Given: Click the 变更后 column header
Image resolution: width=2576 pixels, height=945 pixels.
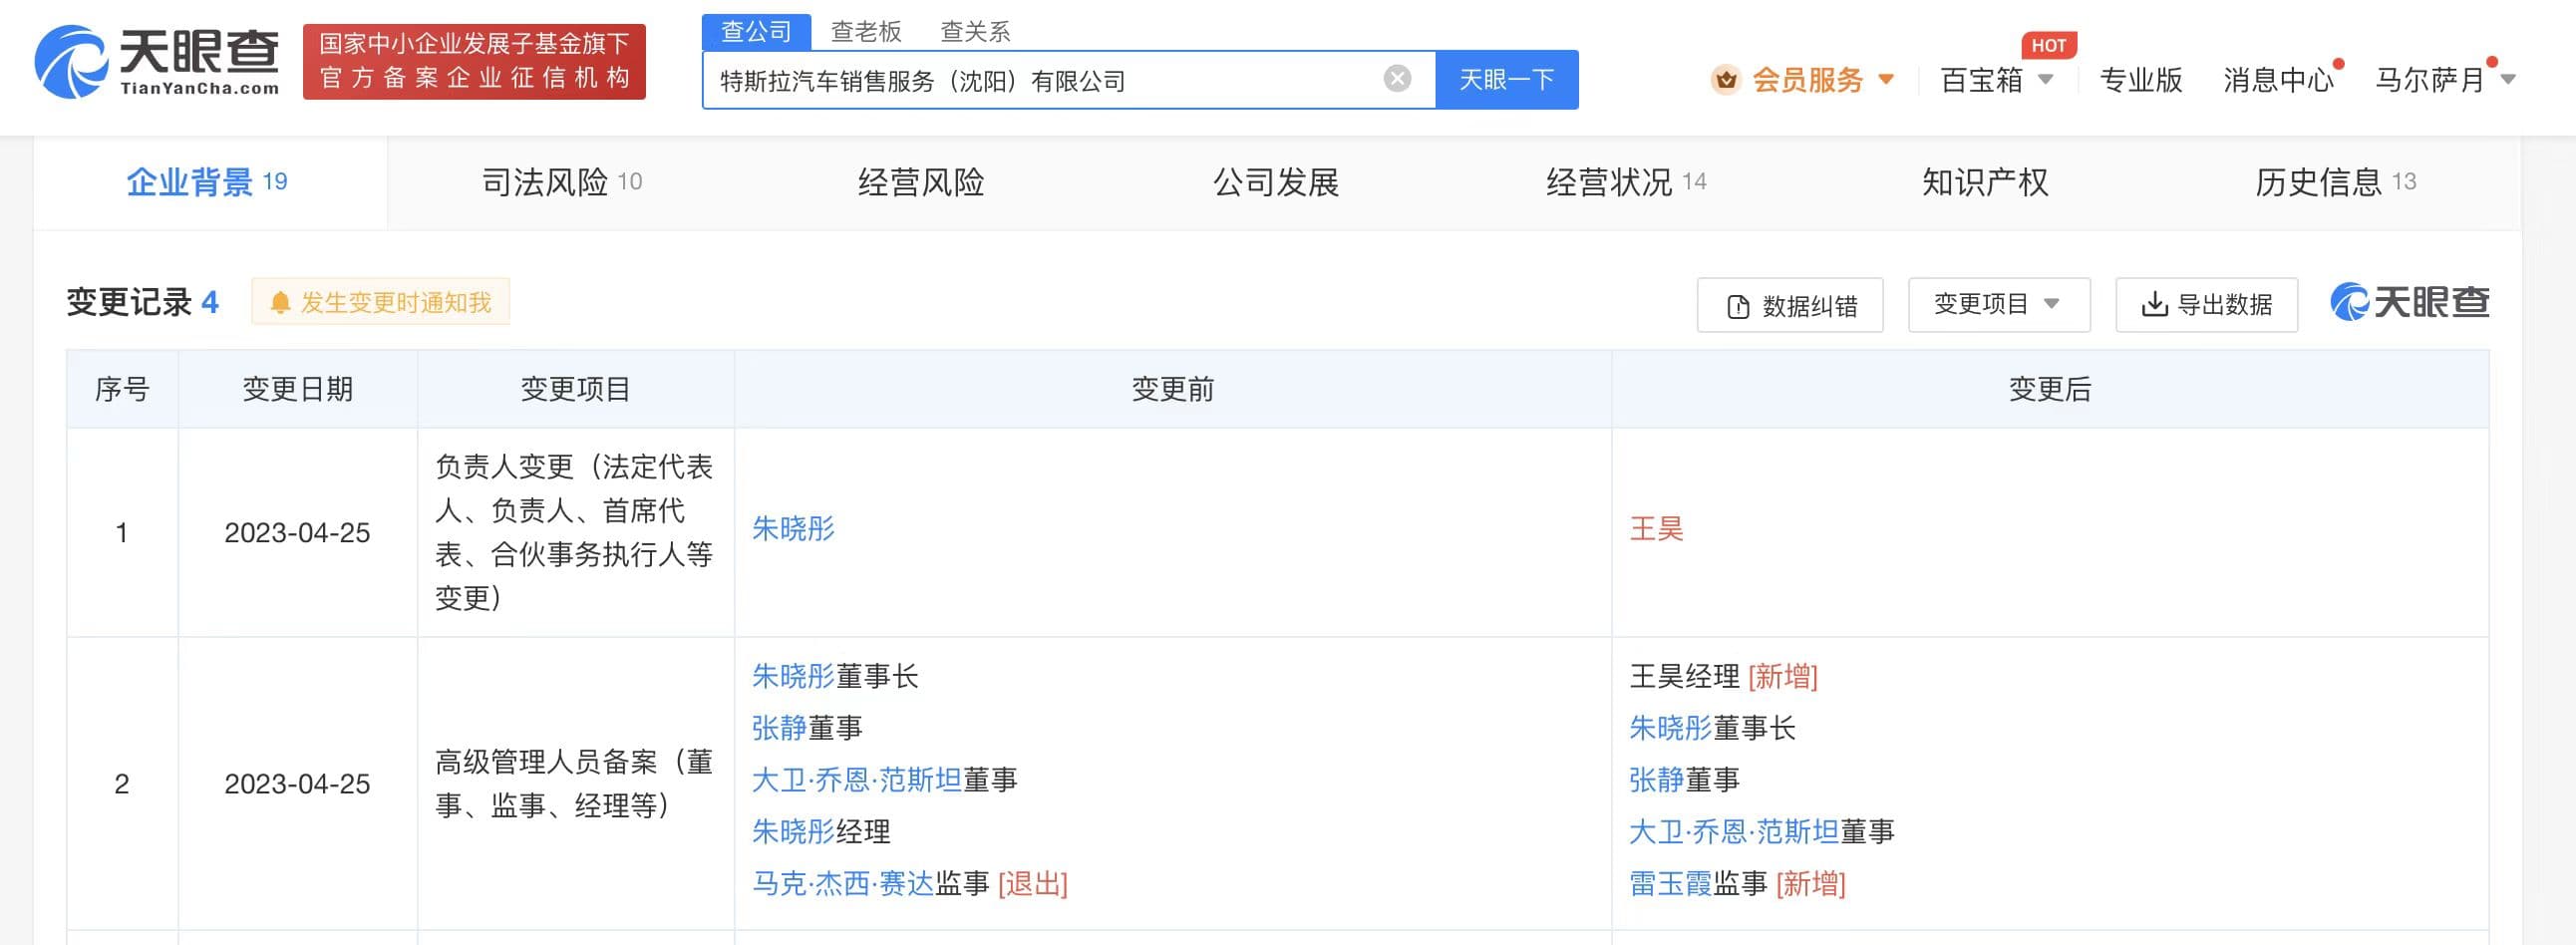Looking at the screenshot, I should pyautogui.click(x=2050, y=389).
